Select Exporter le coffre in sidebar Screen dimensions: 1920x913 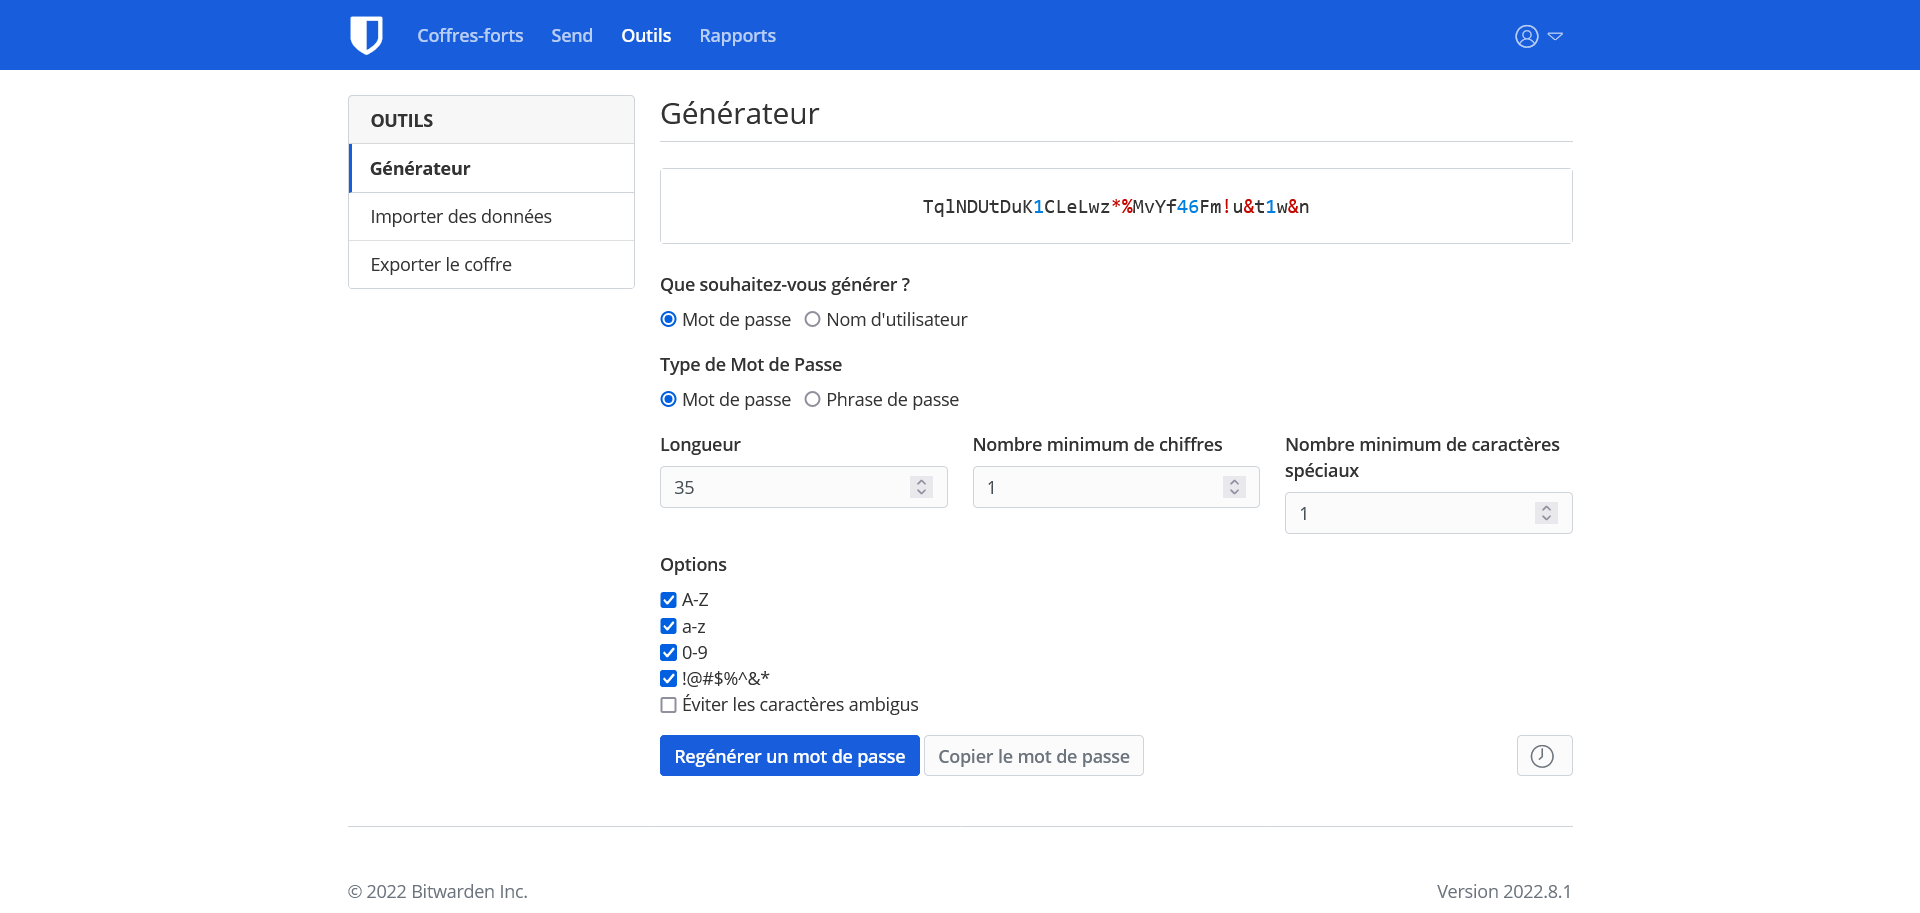click(x=441, y=265)
